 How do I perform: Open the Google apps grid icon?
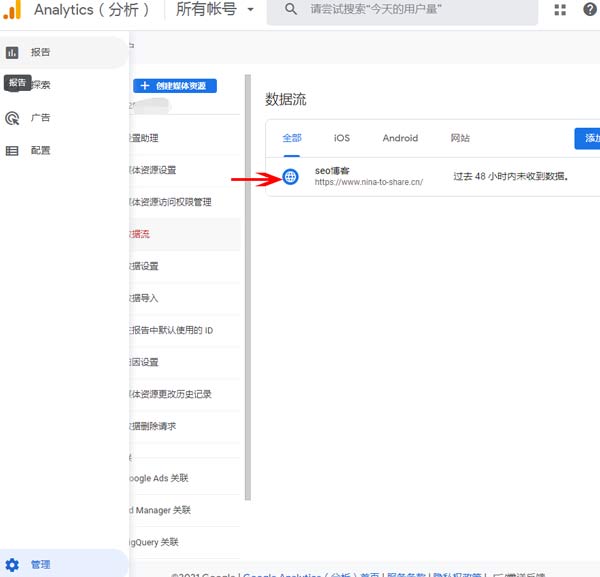click(560, 10)
